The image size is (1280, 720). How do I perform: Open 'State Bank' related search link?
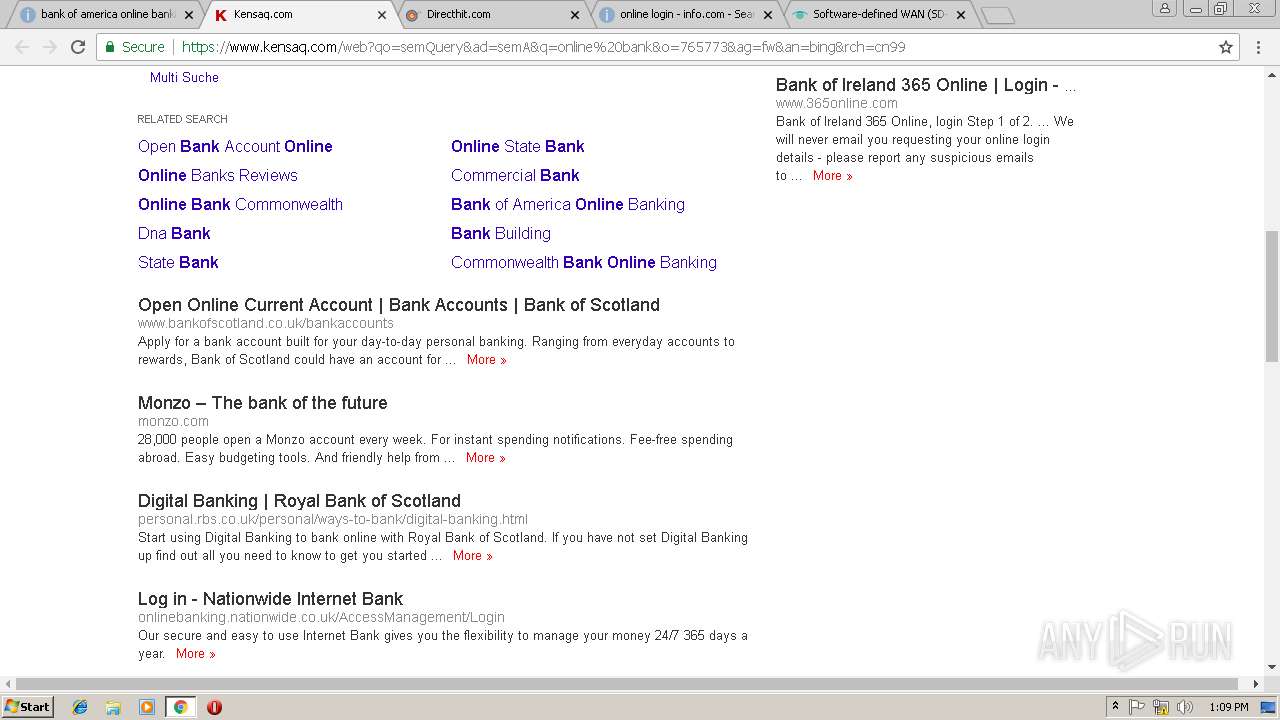click(x=178, y=262)
